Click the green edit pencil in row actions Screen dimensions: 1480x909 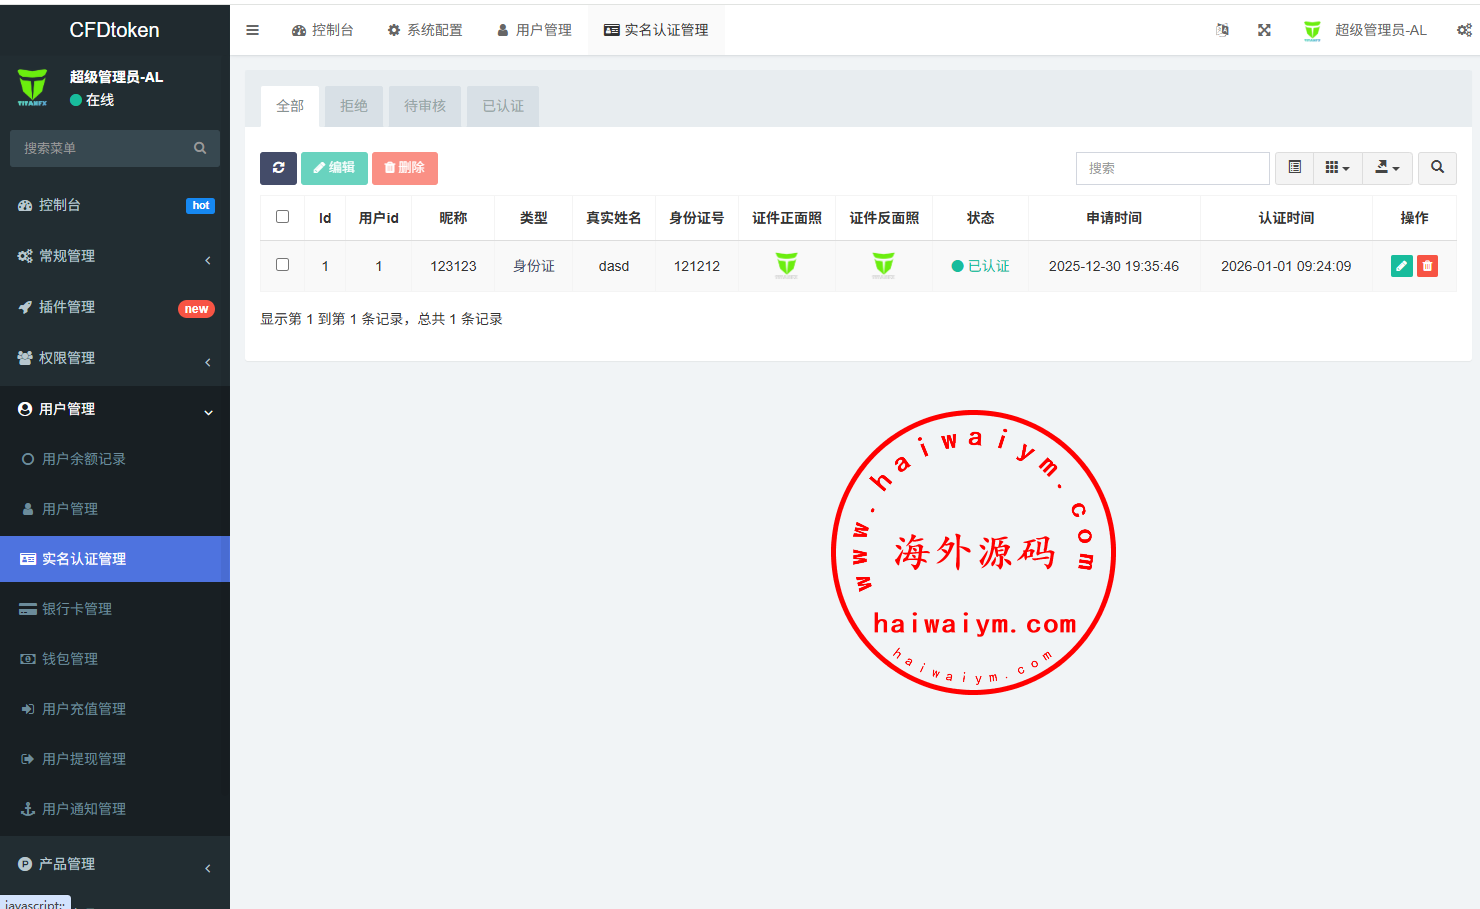click(1401, 266)
